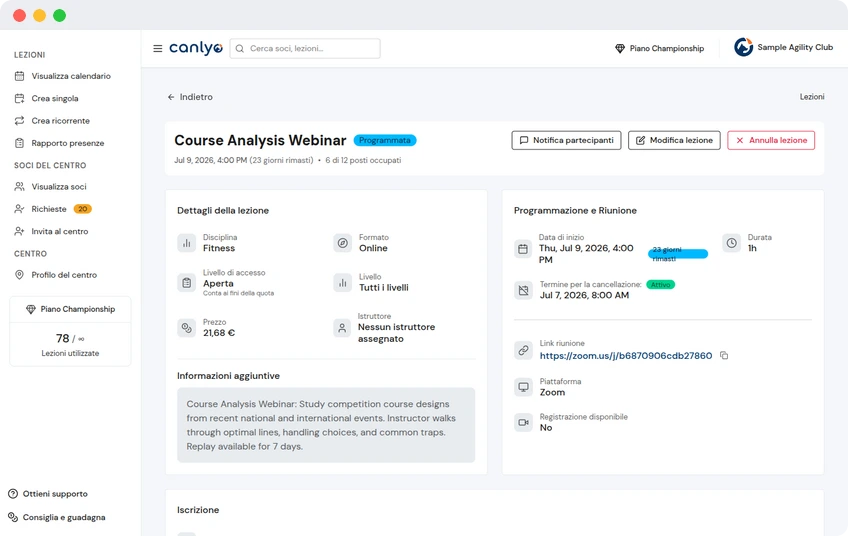This screenshot has height=536, width=848.
Task: Click the "23 giorni rimasti" blue badge
Action: click(x=678, y=254)
